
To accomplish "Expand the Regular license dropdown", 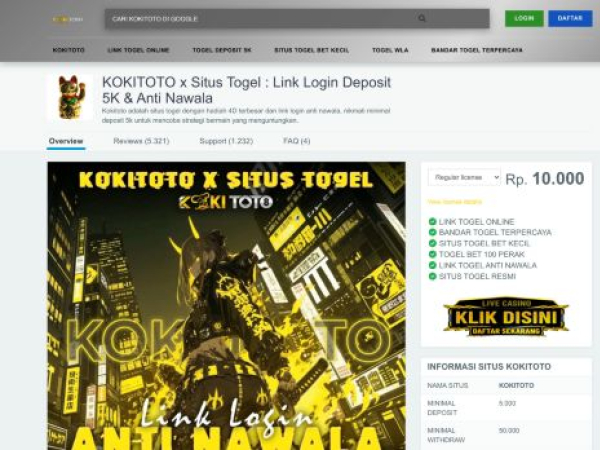I will 464,178.
